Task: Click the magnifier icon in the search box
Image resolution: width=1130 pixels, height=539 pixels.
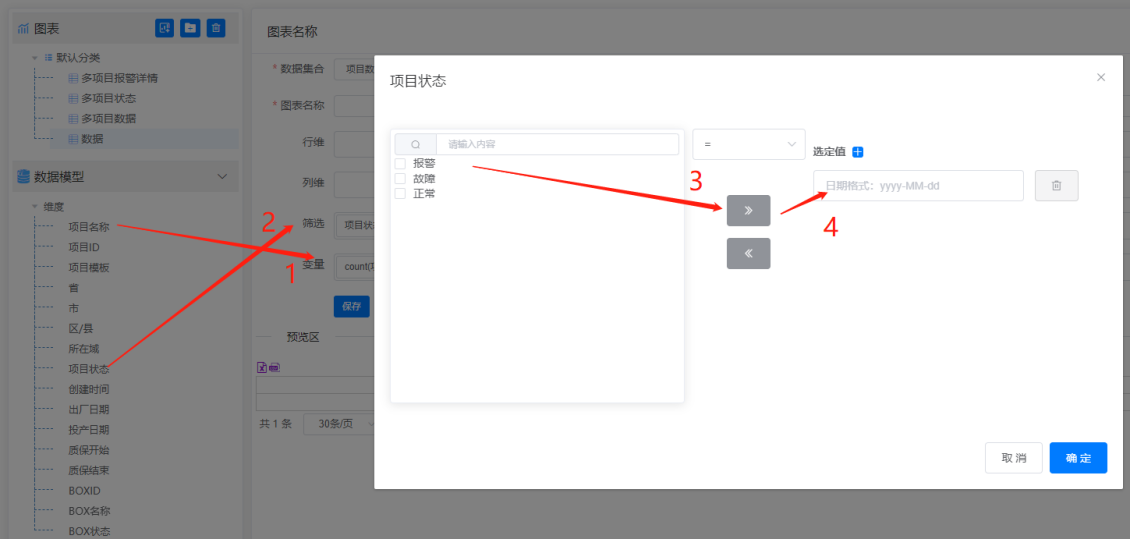Action: click(x=415, y=145)
